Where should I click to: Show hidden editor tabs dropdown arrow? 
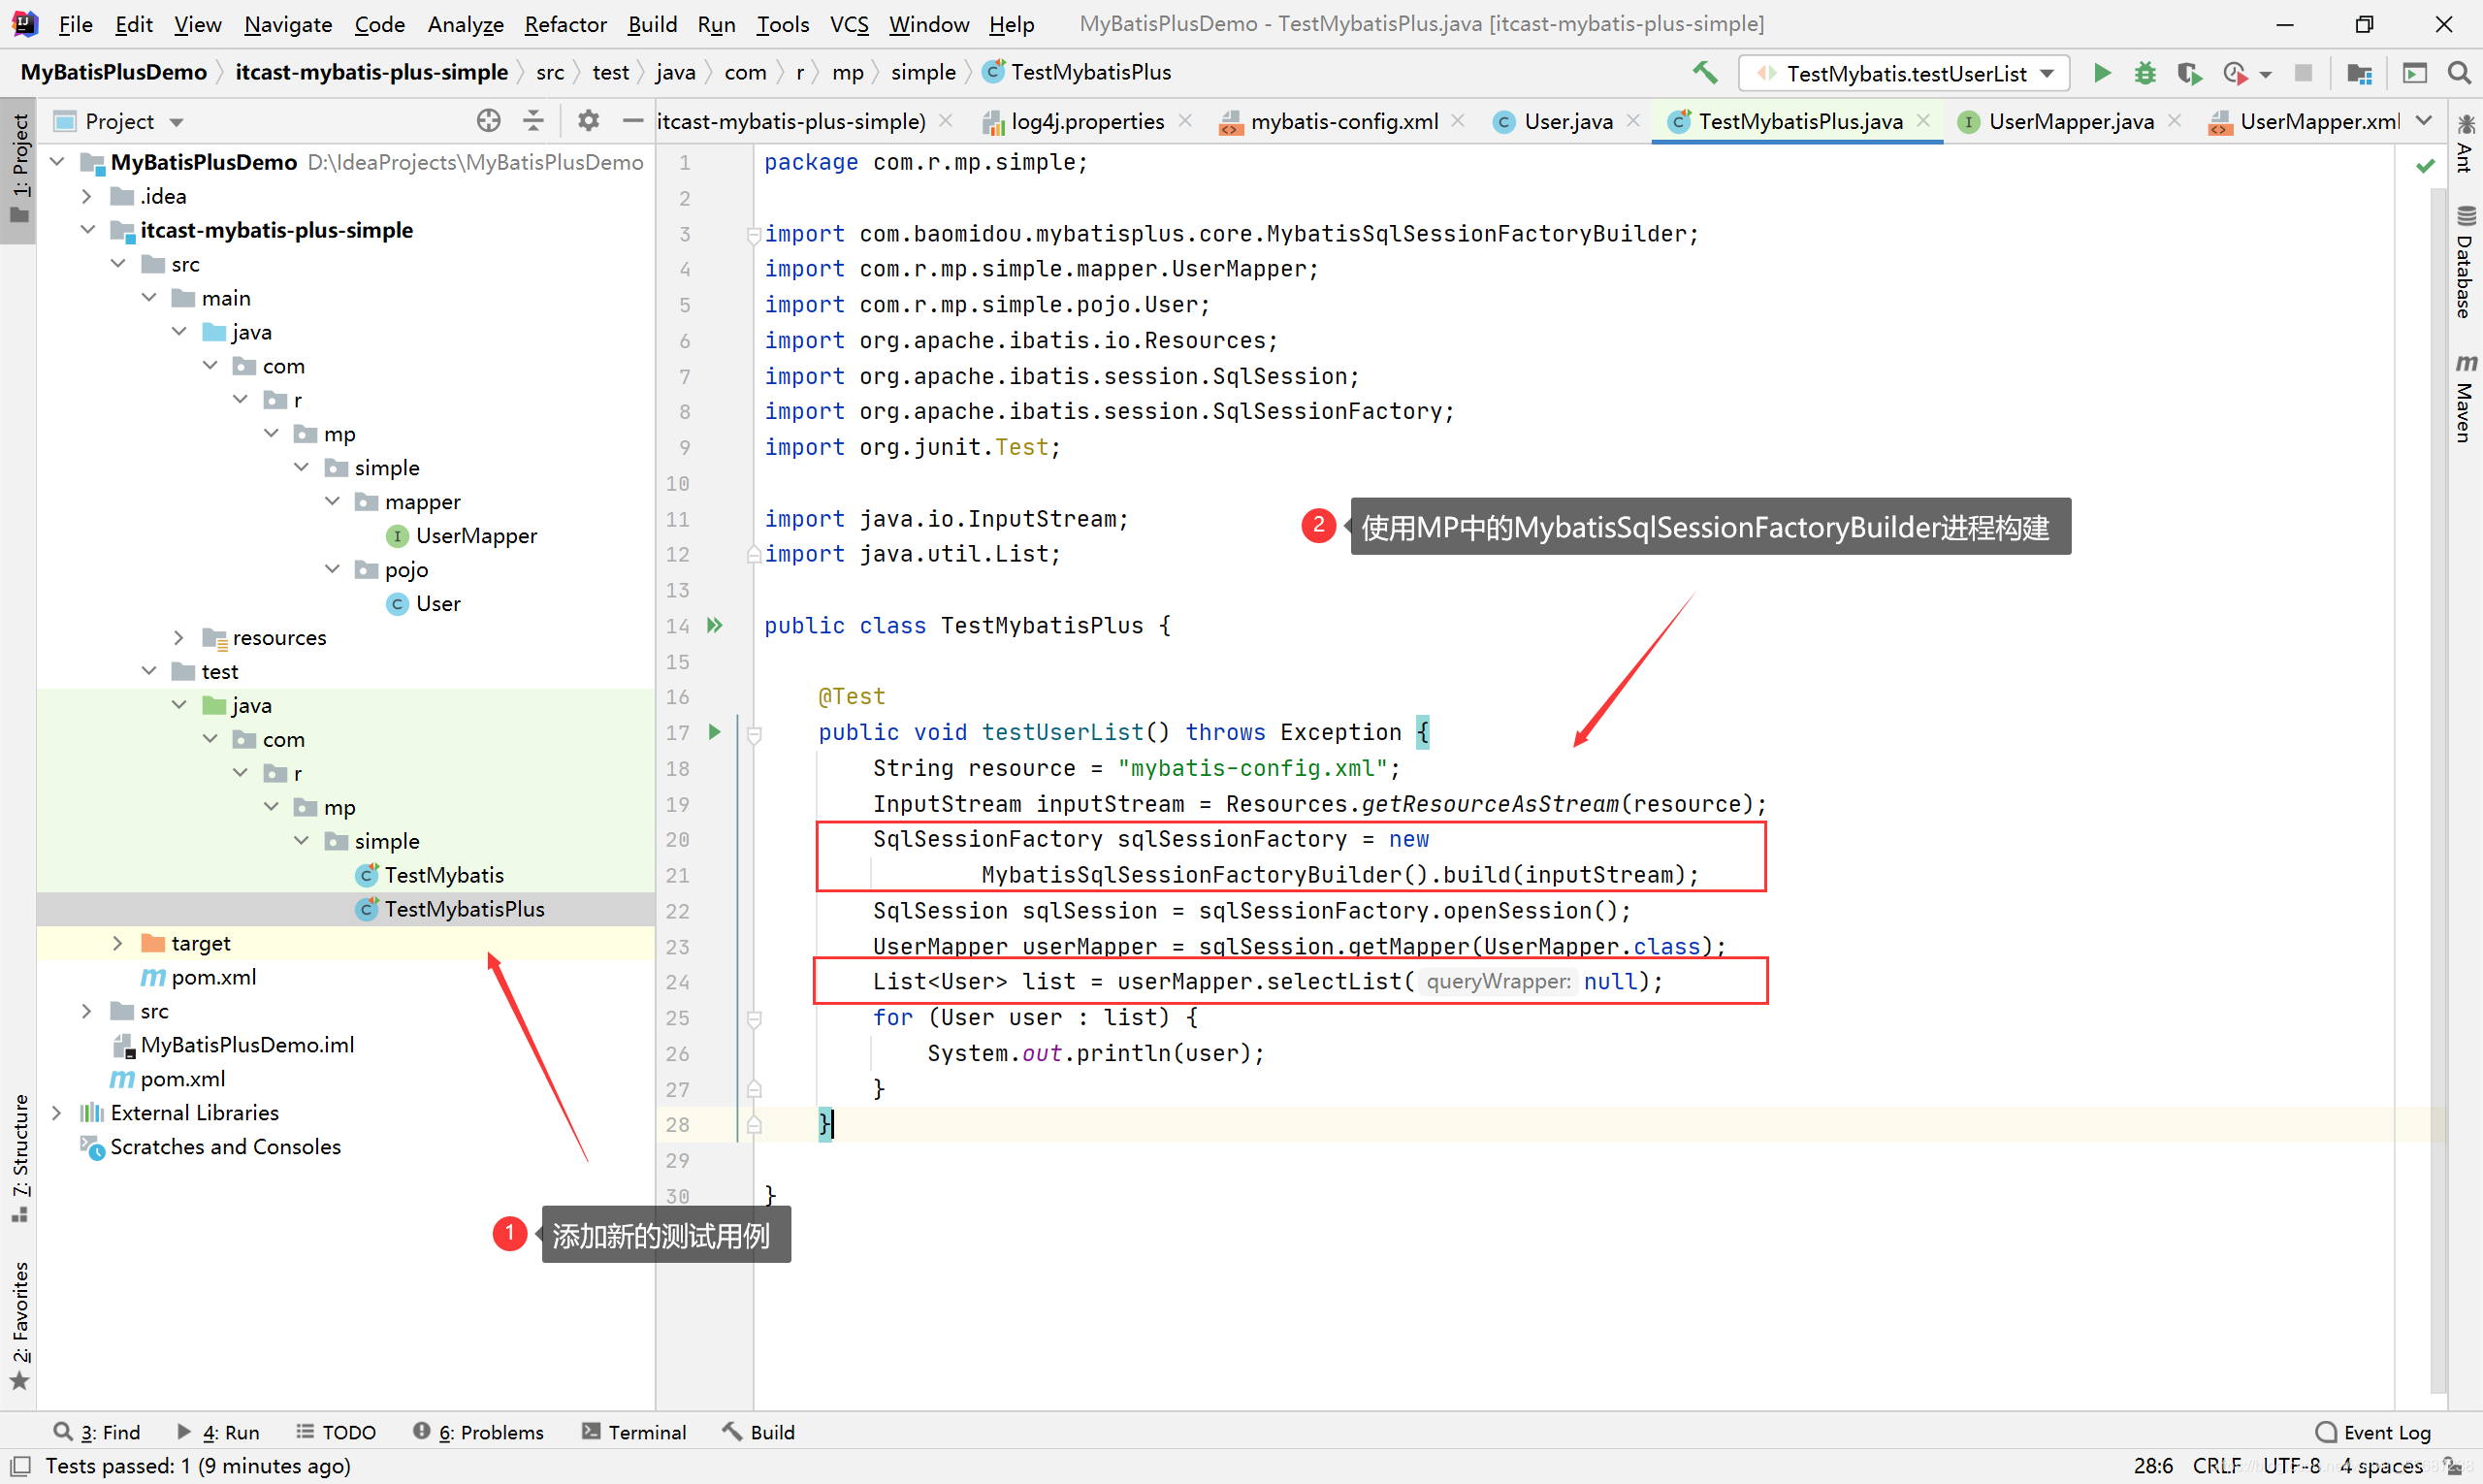pyautogui.click(x=2424, y=121)
